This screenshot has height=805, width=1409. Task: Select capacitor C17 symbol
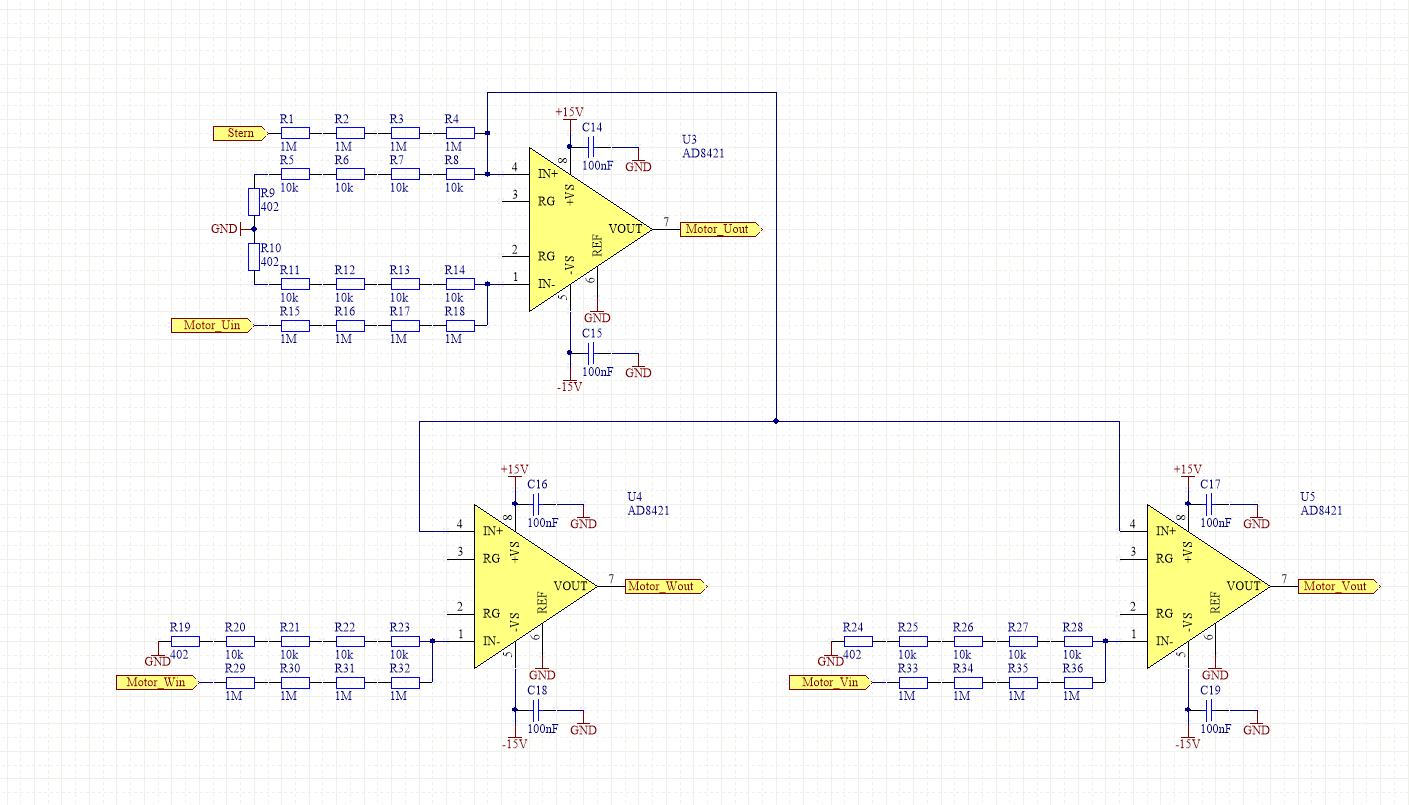(x=1209, y=504)
